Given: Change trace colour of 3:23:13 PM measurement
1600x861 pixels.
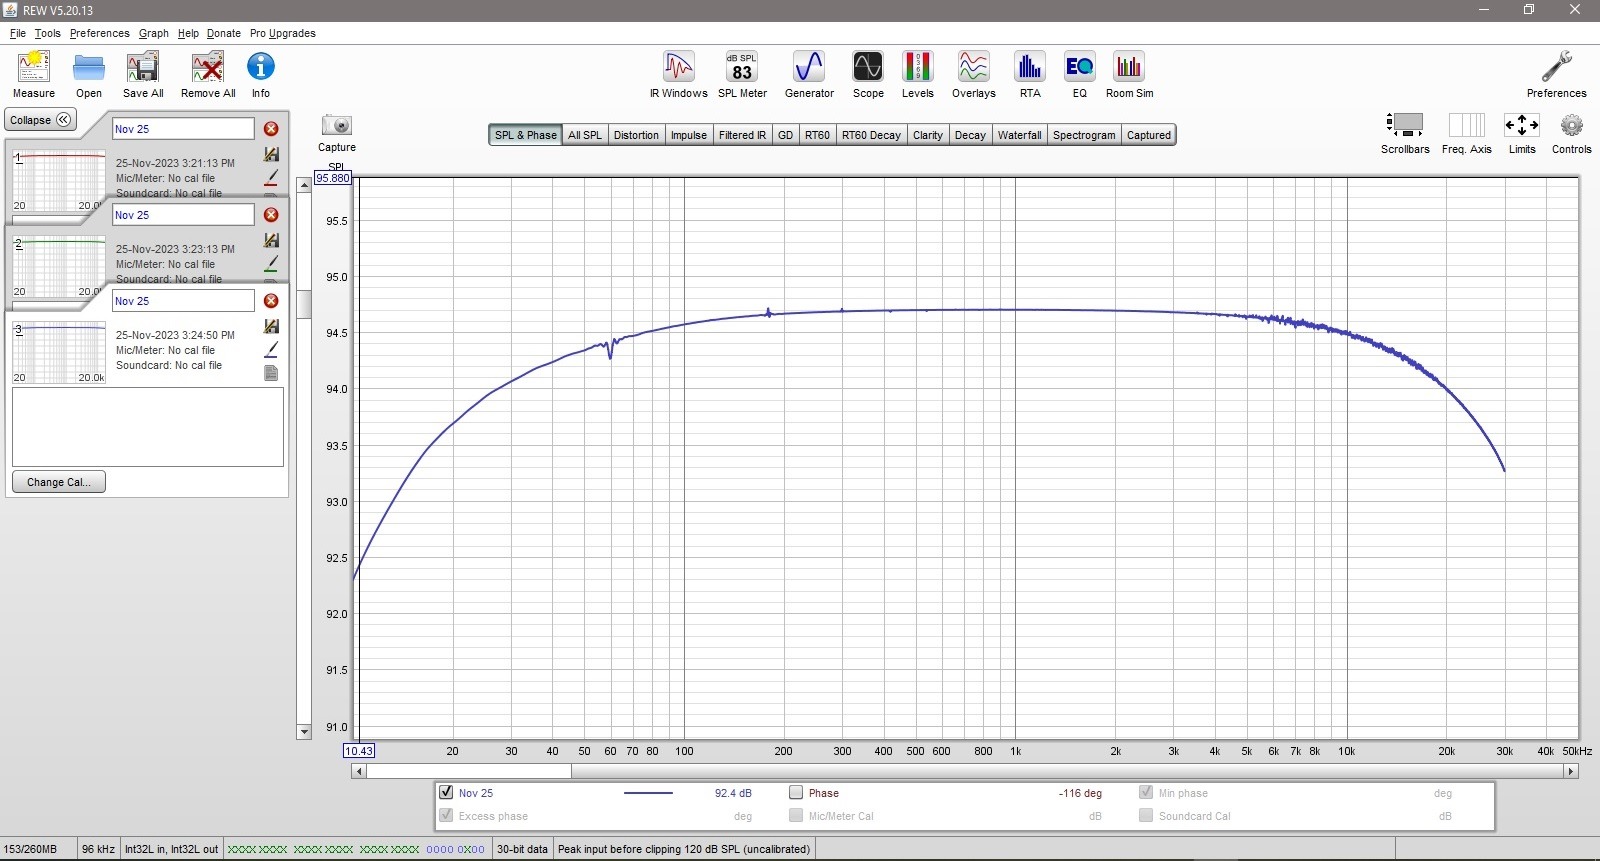Looking at the screenshot, I should [271, 263].
